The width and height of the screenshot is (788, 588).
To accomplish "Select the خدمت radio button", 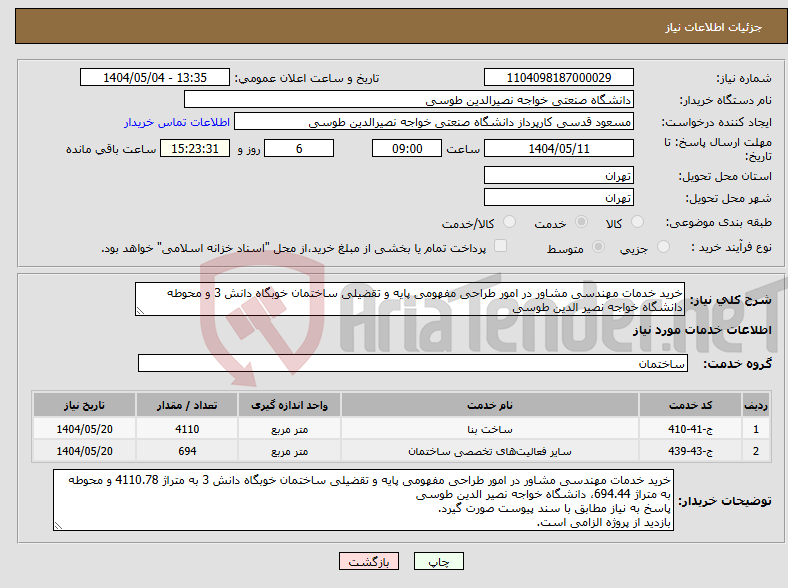I will click(581, 222).
